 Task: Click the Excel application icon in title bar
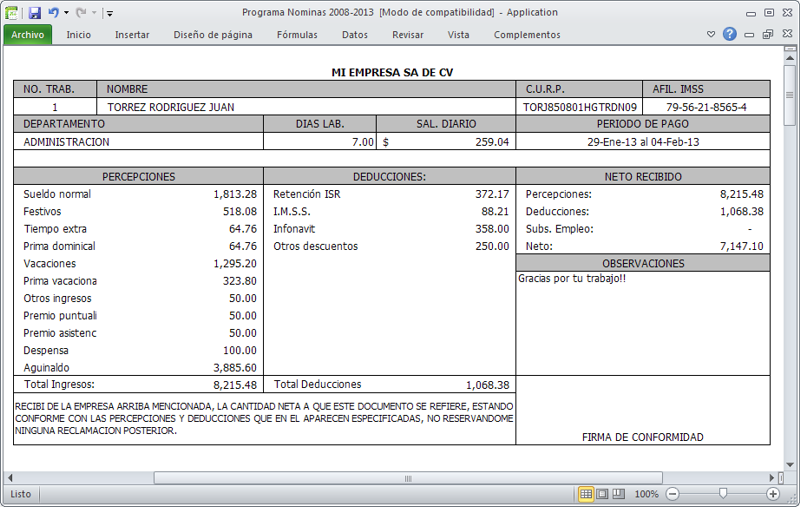[12, 13]
